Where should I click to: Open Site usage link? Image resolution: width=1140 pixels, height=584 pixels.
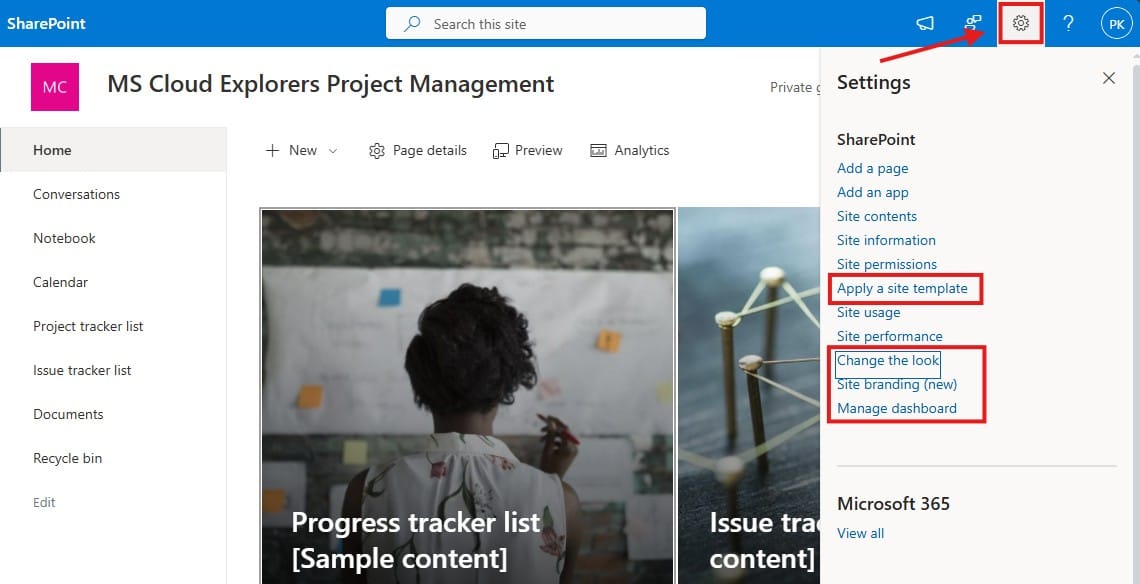pos(869,312)
